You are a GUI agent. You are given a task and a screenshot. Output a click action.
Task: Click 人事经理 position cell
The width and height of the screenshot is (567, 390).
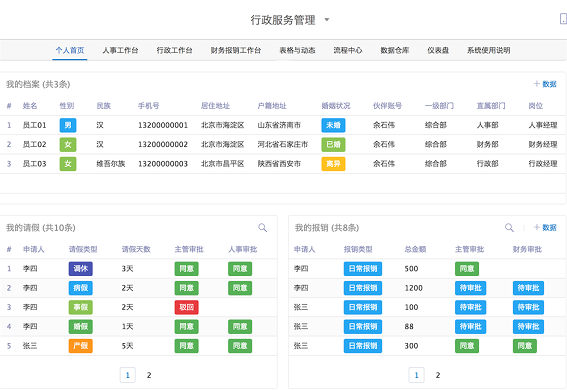(543, 125)
